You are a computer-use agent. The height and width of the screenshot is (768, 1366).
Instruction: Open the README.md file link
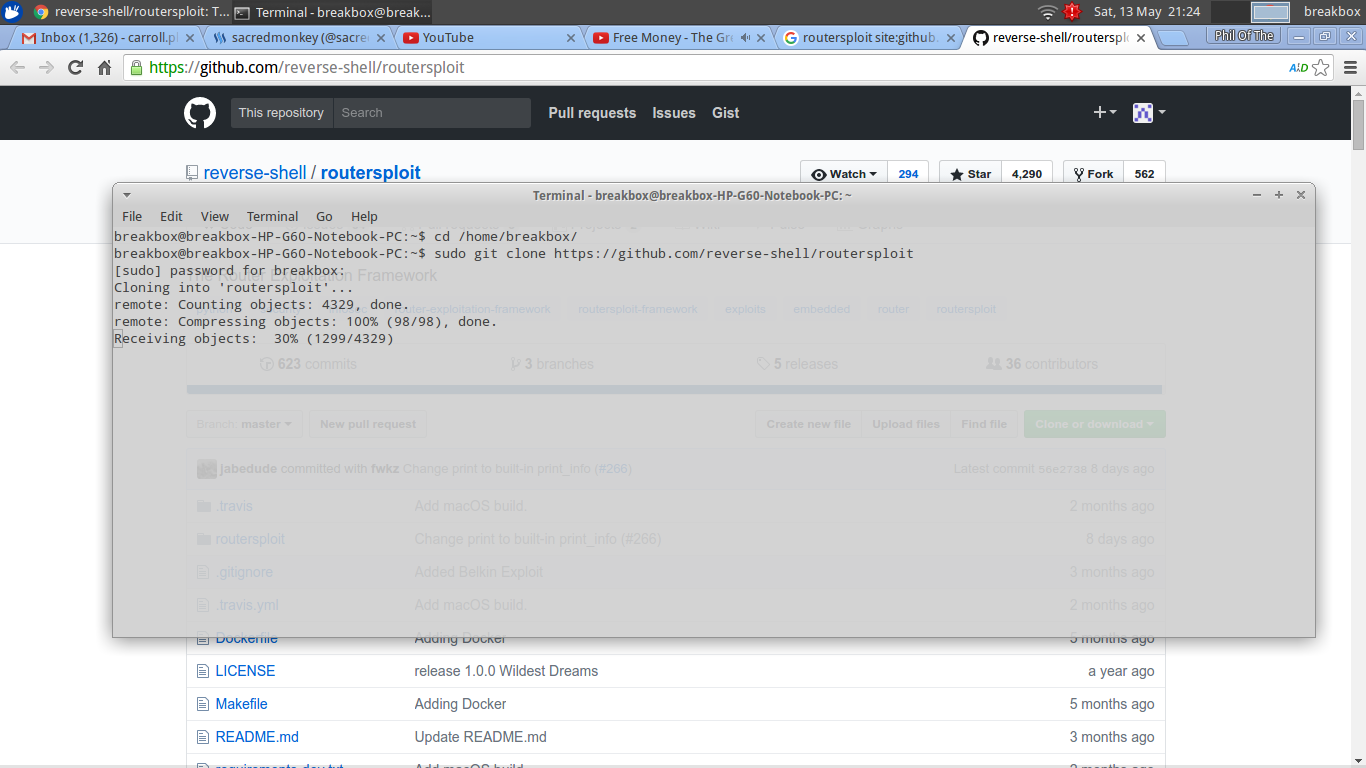click(x=257, y=737)
